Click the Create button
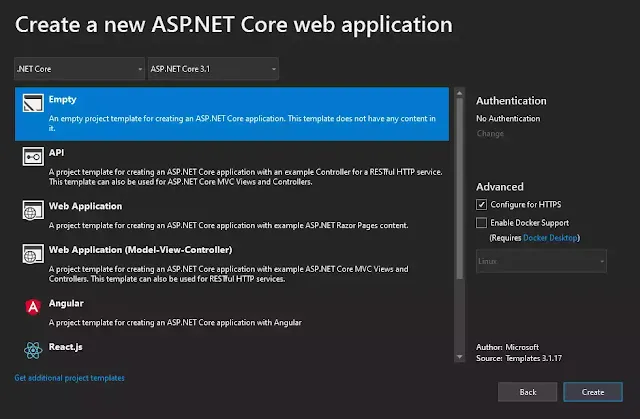The height and width of the screenshot is (419, 640). point(593,392)
